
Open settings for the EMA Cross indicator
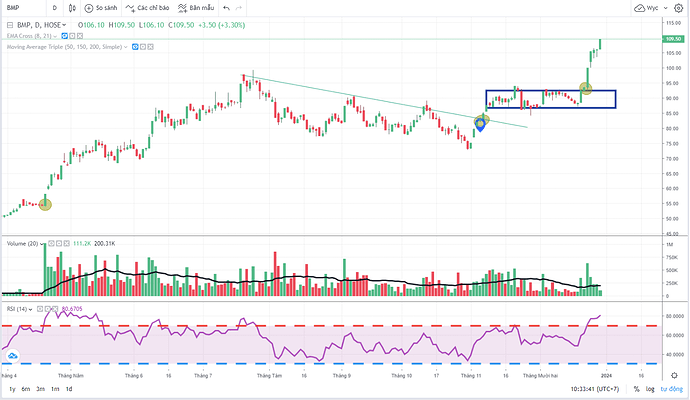[x=72, y=36]
